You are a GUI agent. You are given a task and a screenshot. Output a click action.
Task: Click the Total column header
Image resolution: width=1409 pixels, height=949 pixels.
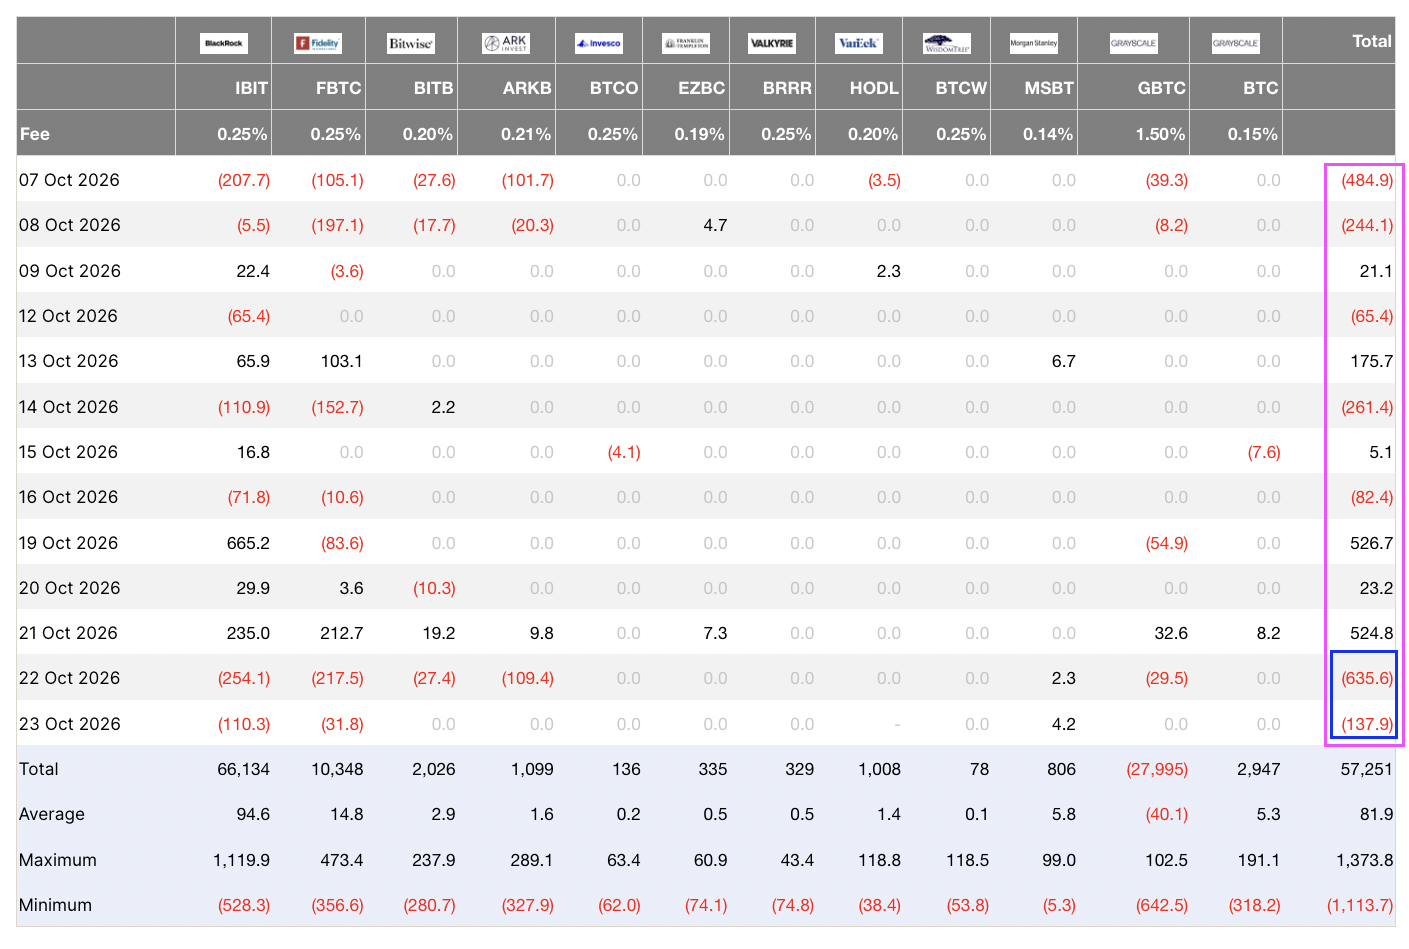click(x=1371, y=41)
